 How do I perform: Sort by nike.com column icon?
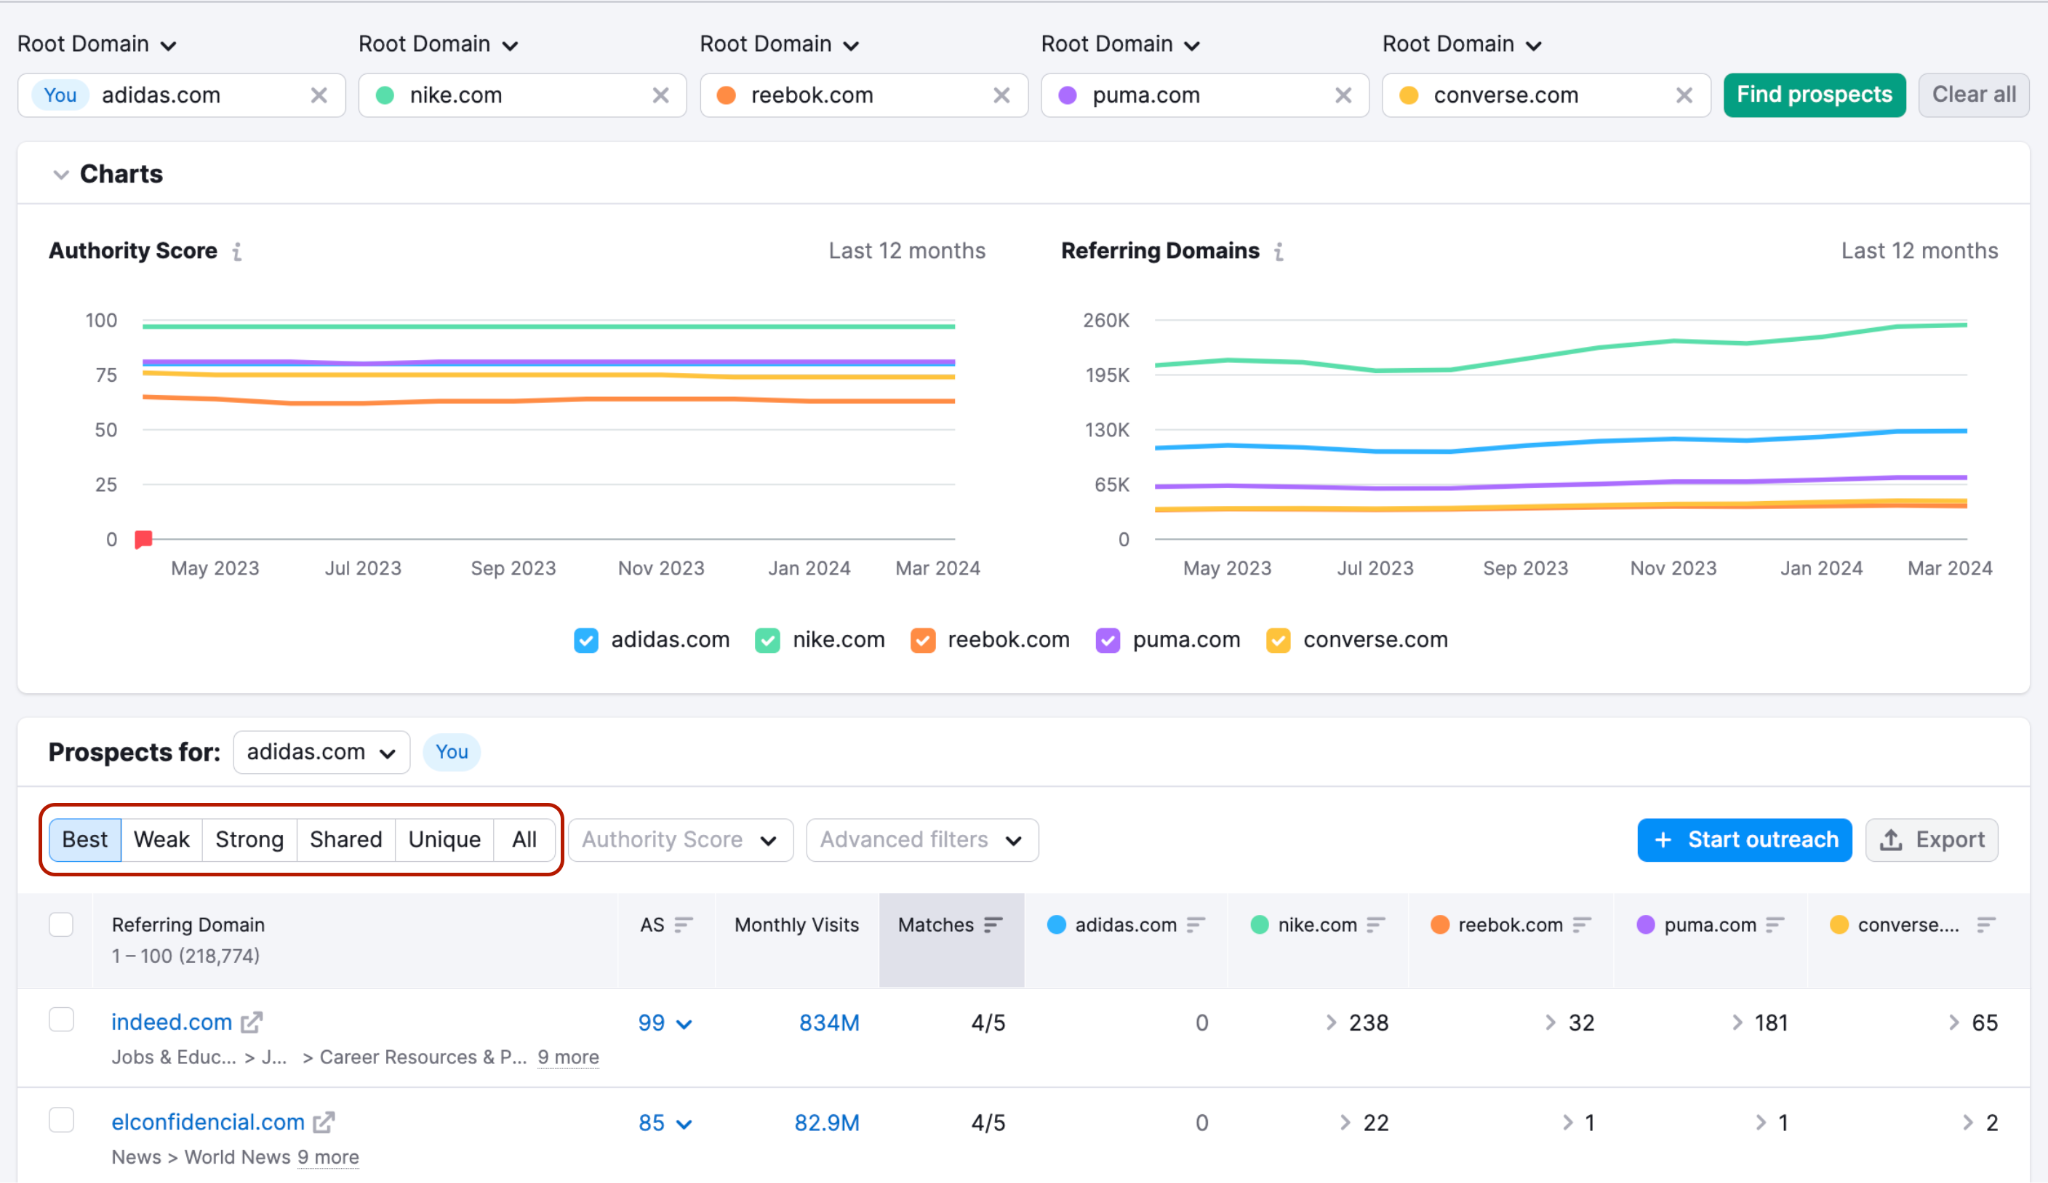coord(1376,925)
